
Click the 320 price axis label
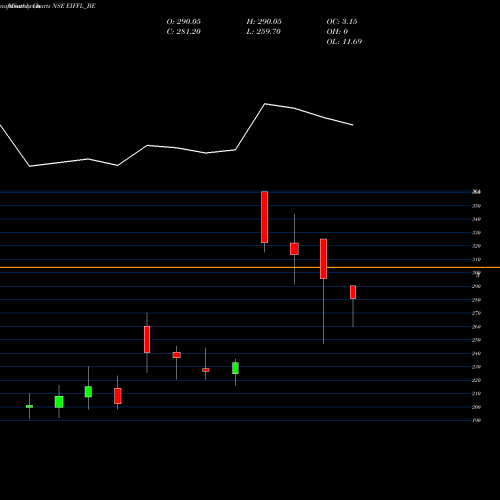coord(476,246)
